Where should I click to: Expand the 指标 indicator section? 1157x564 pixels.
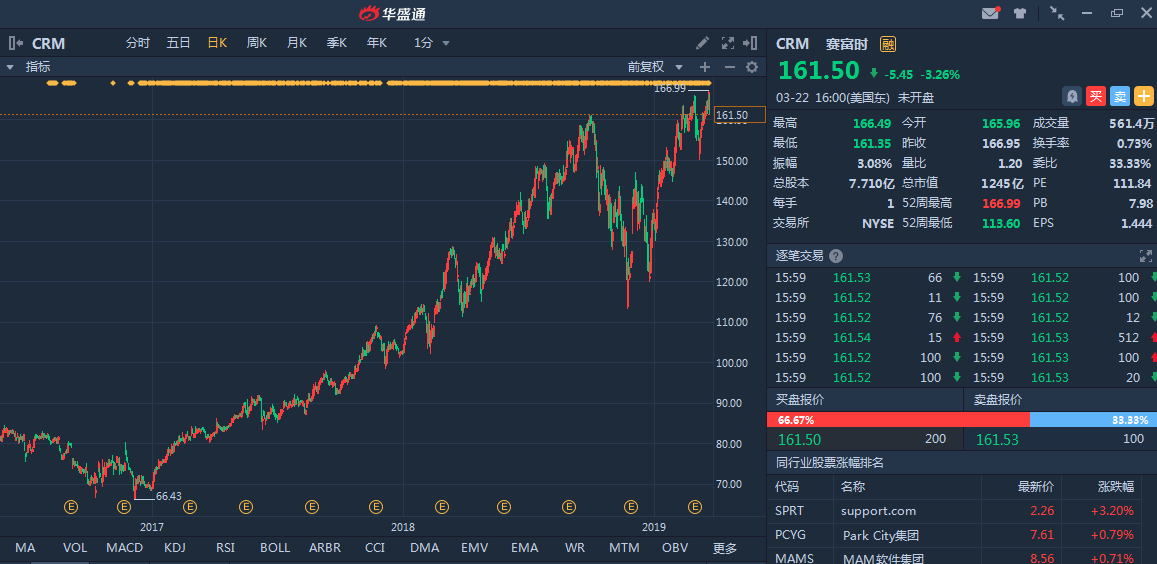tap(10, 67)
